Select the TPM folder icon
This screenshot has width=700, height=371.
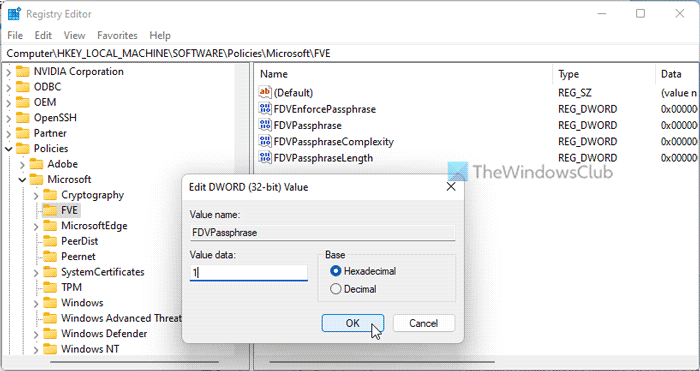50,287
